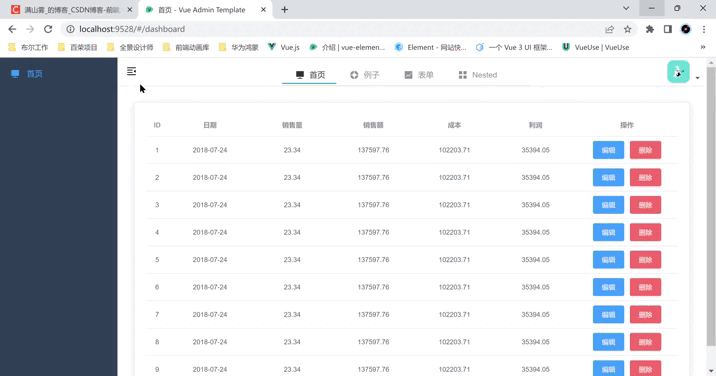Select date cell in row 1
This screenshot has width=716, height=376.
(x=210, y=150)
